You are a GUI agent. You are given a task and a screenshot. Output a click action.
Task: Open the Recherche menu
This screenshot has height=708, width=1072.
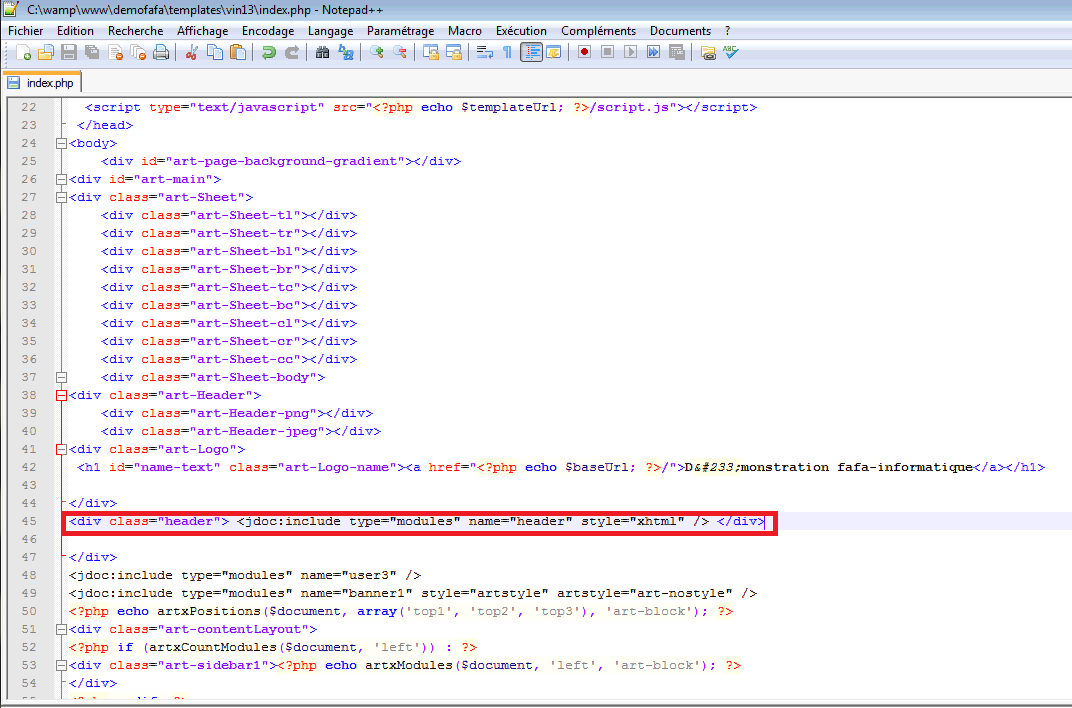[135, 31]
